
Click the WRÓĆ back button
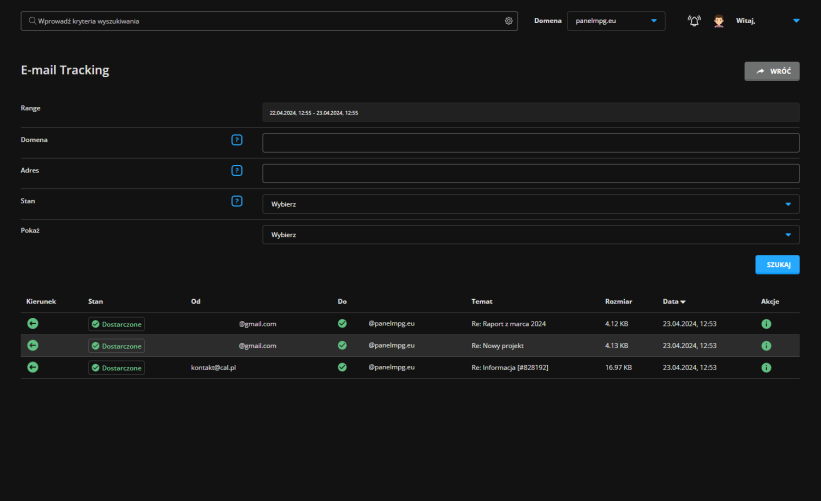[771, 72]
